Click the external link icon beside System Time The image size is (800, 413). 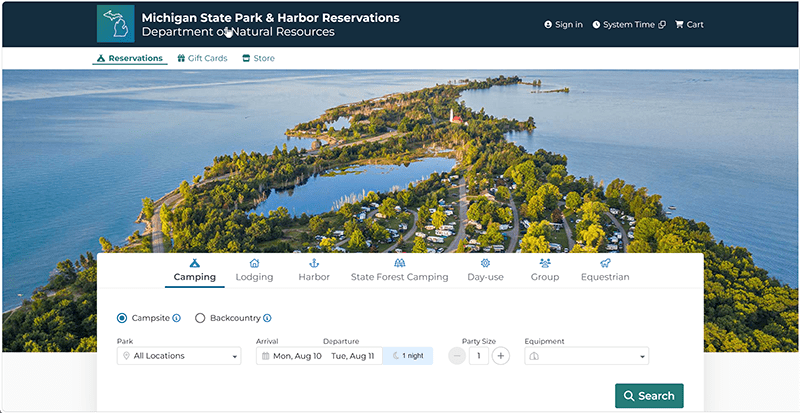pyautogui.click(x=662, y=25)
